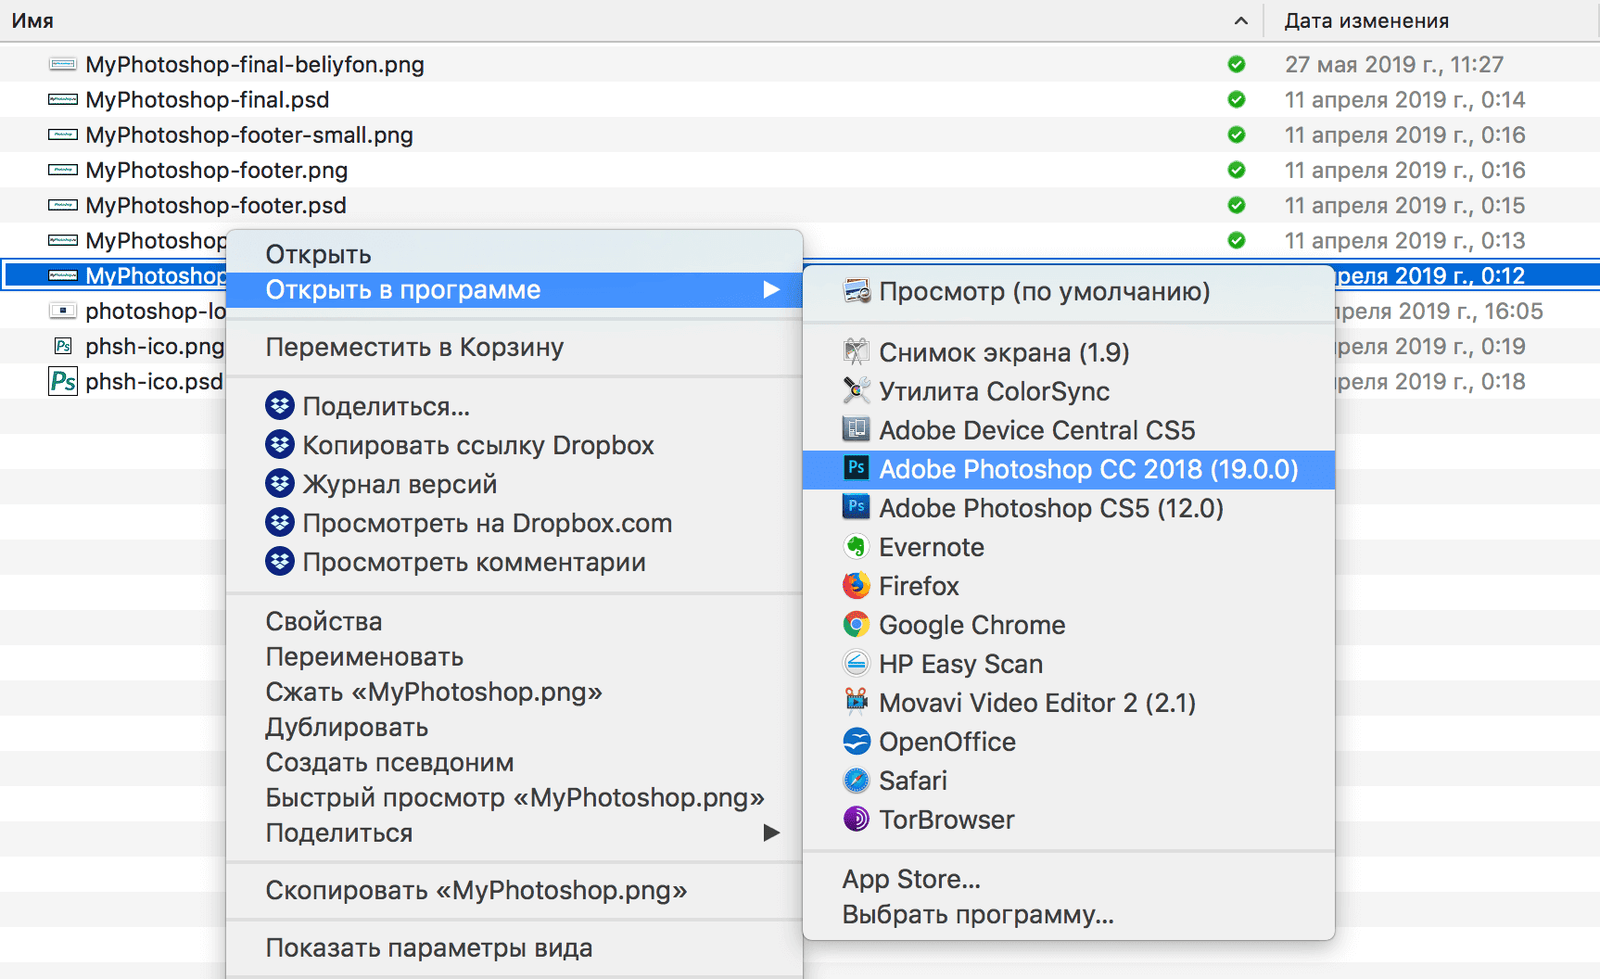Click the Firefox icon in submenu
The height and width of the screenshot is (979, 1600).
(856, 586)
